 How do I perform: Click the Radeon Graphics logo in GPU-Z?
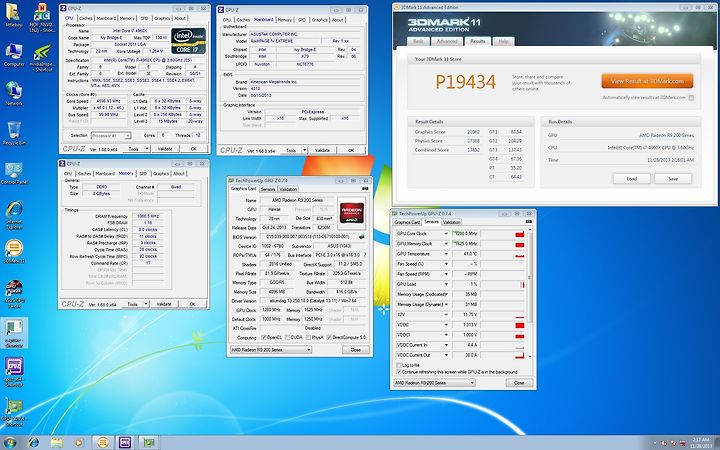pyautogui.click(x=352, y=213)
